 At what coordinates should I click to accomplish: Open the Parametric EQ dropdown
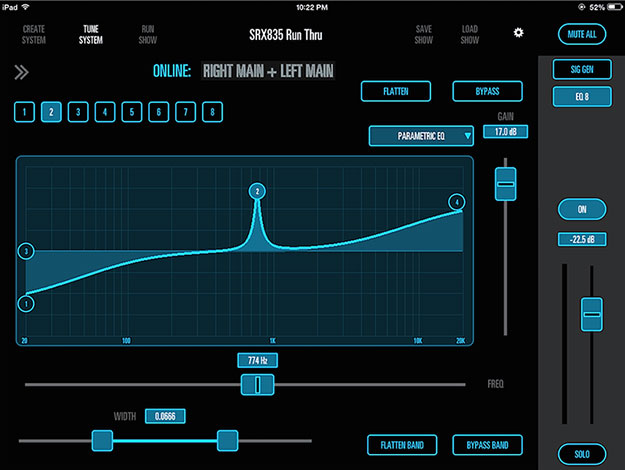[x=421, y=136]
